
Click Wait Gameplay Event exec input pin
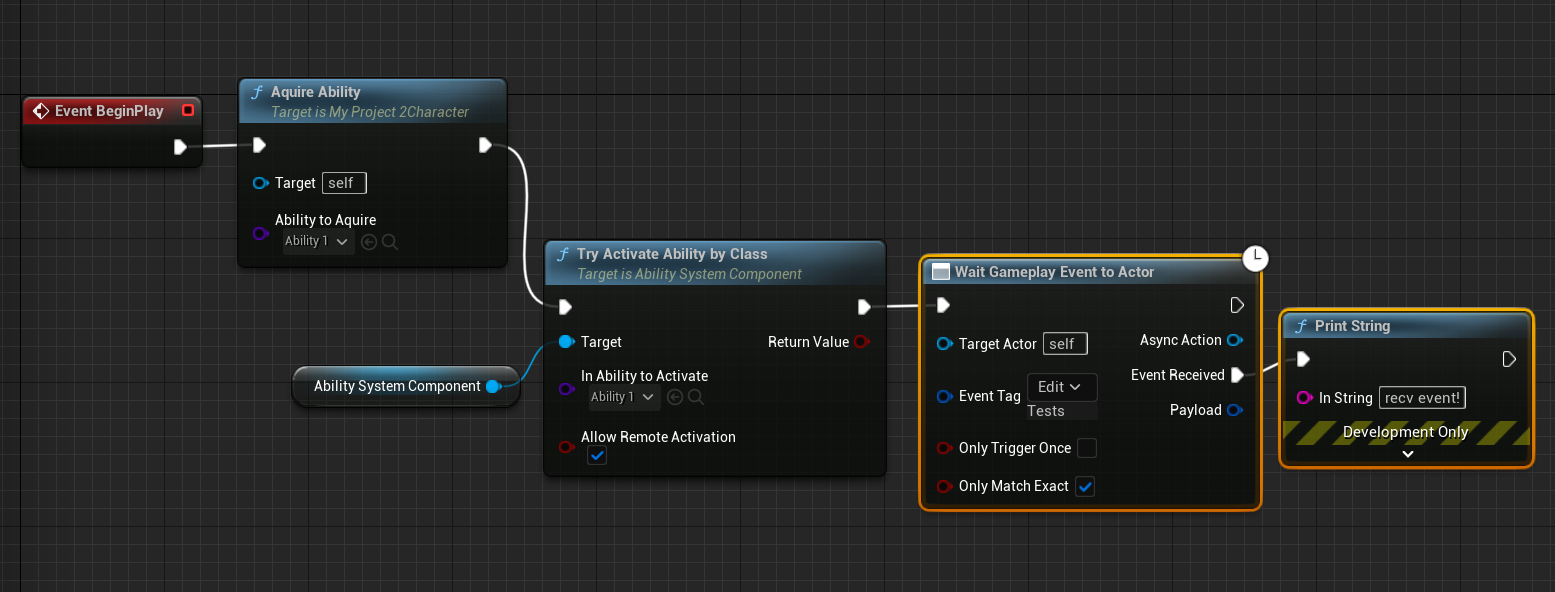(942, 305)
